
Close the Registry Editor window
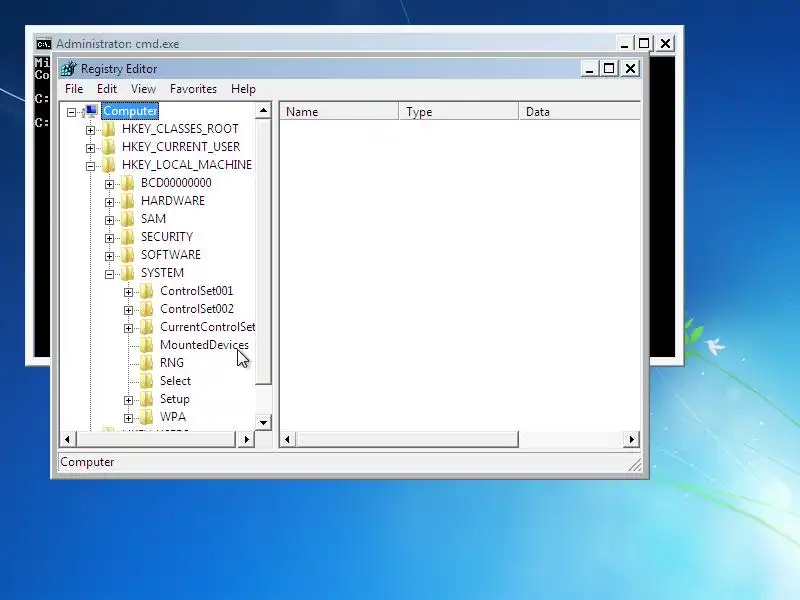tap(631, 68)
